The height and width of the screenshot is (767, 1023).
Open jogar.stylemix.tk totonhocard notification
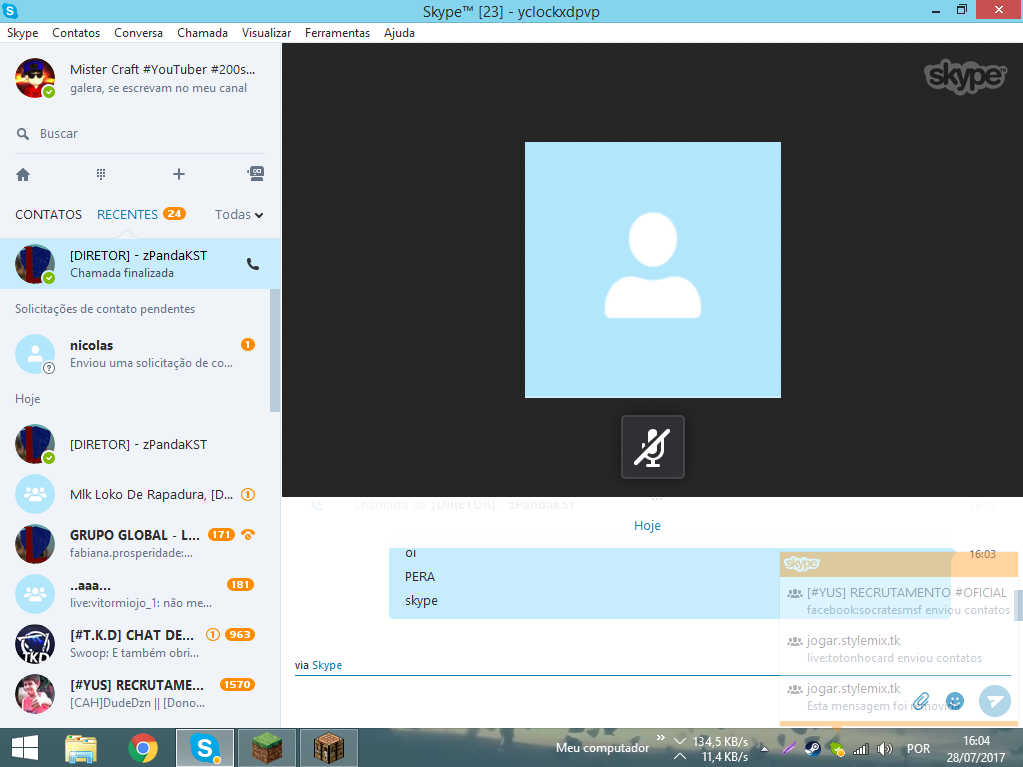pyautogui.click(x=899, y=649)
